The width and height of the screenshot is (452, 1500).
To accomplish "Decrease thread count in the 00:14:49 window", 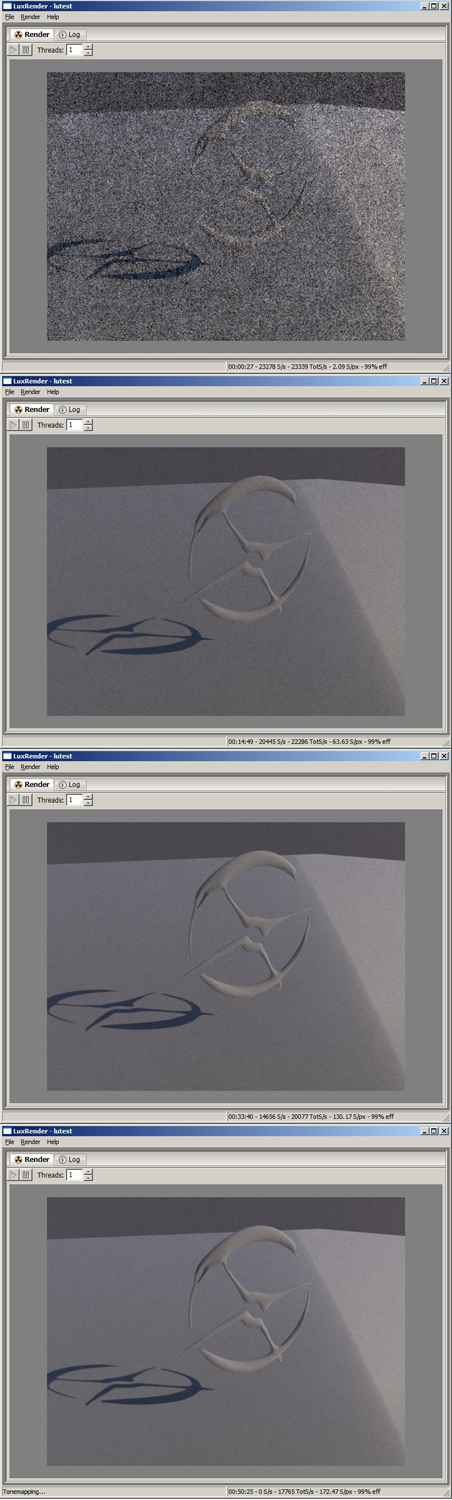I will pos(88,428).
